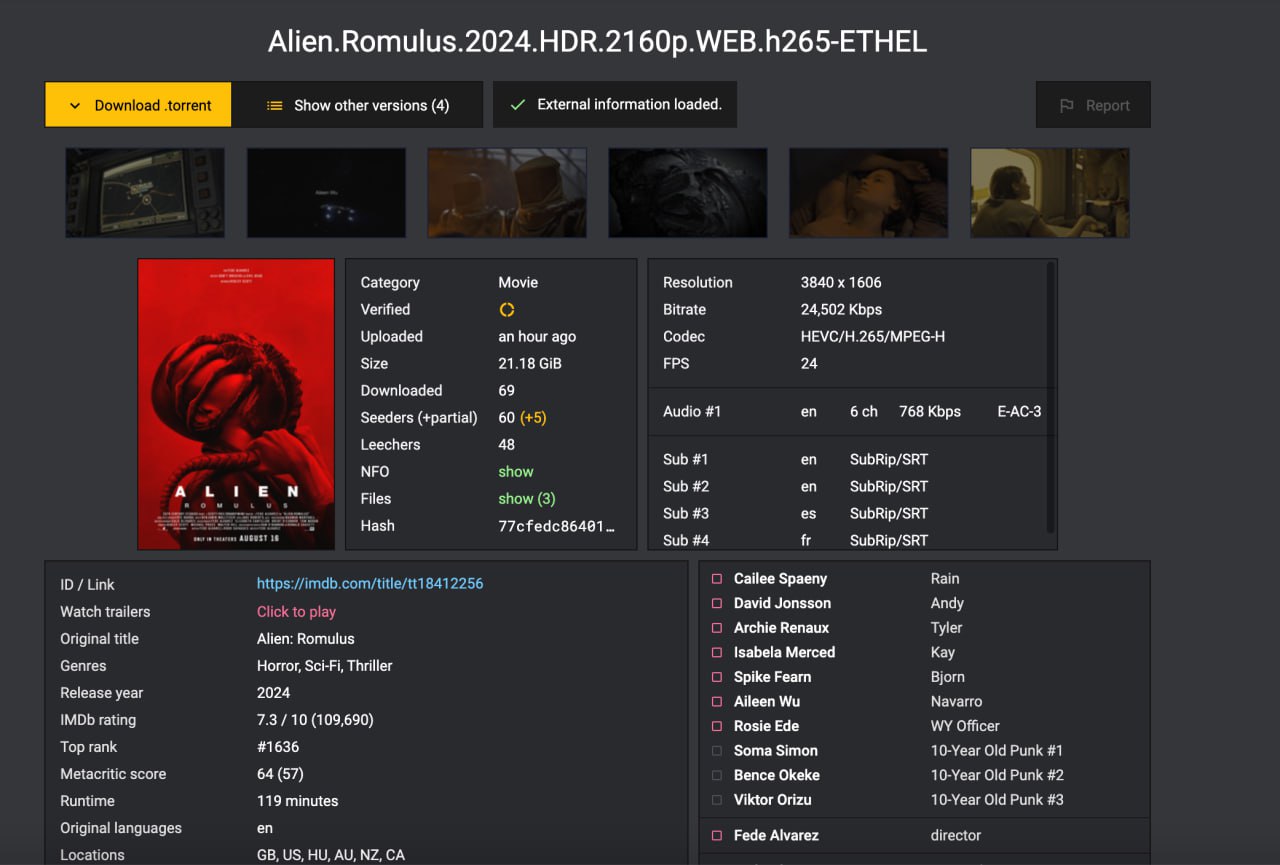Image resolution: width=1280 pixels, height=865 pixels.
Task: Toggle checkbox next to Aileen Wu
Action: (x=716, y=702)
